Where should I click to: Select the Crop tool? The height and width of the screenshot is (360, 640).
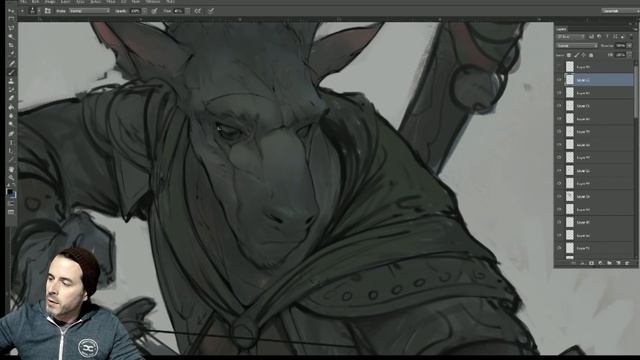(11, 44)
